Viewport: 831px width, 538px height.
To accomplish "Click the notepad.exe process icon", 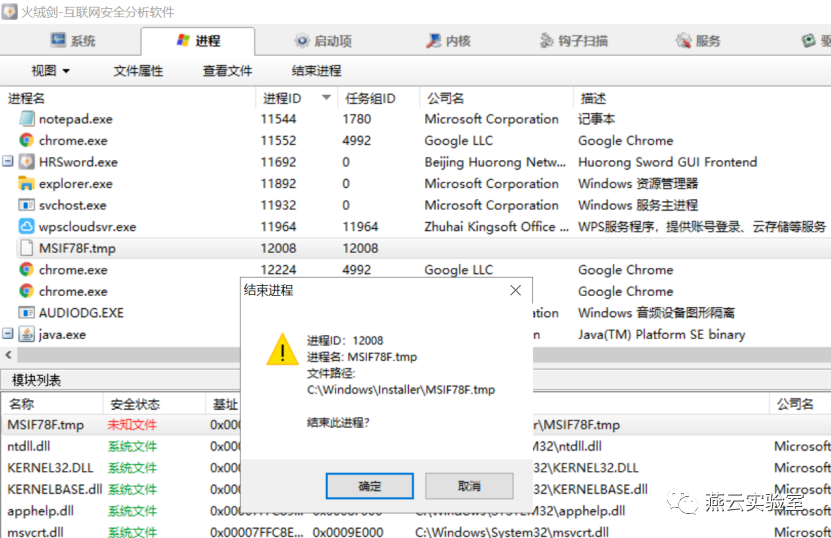I will coord(26,119).
